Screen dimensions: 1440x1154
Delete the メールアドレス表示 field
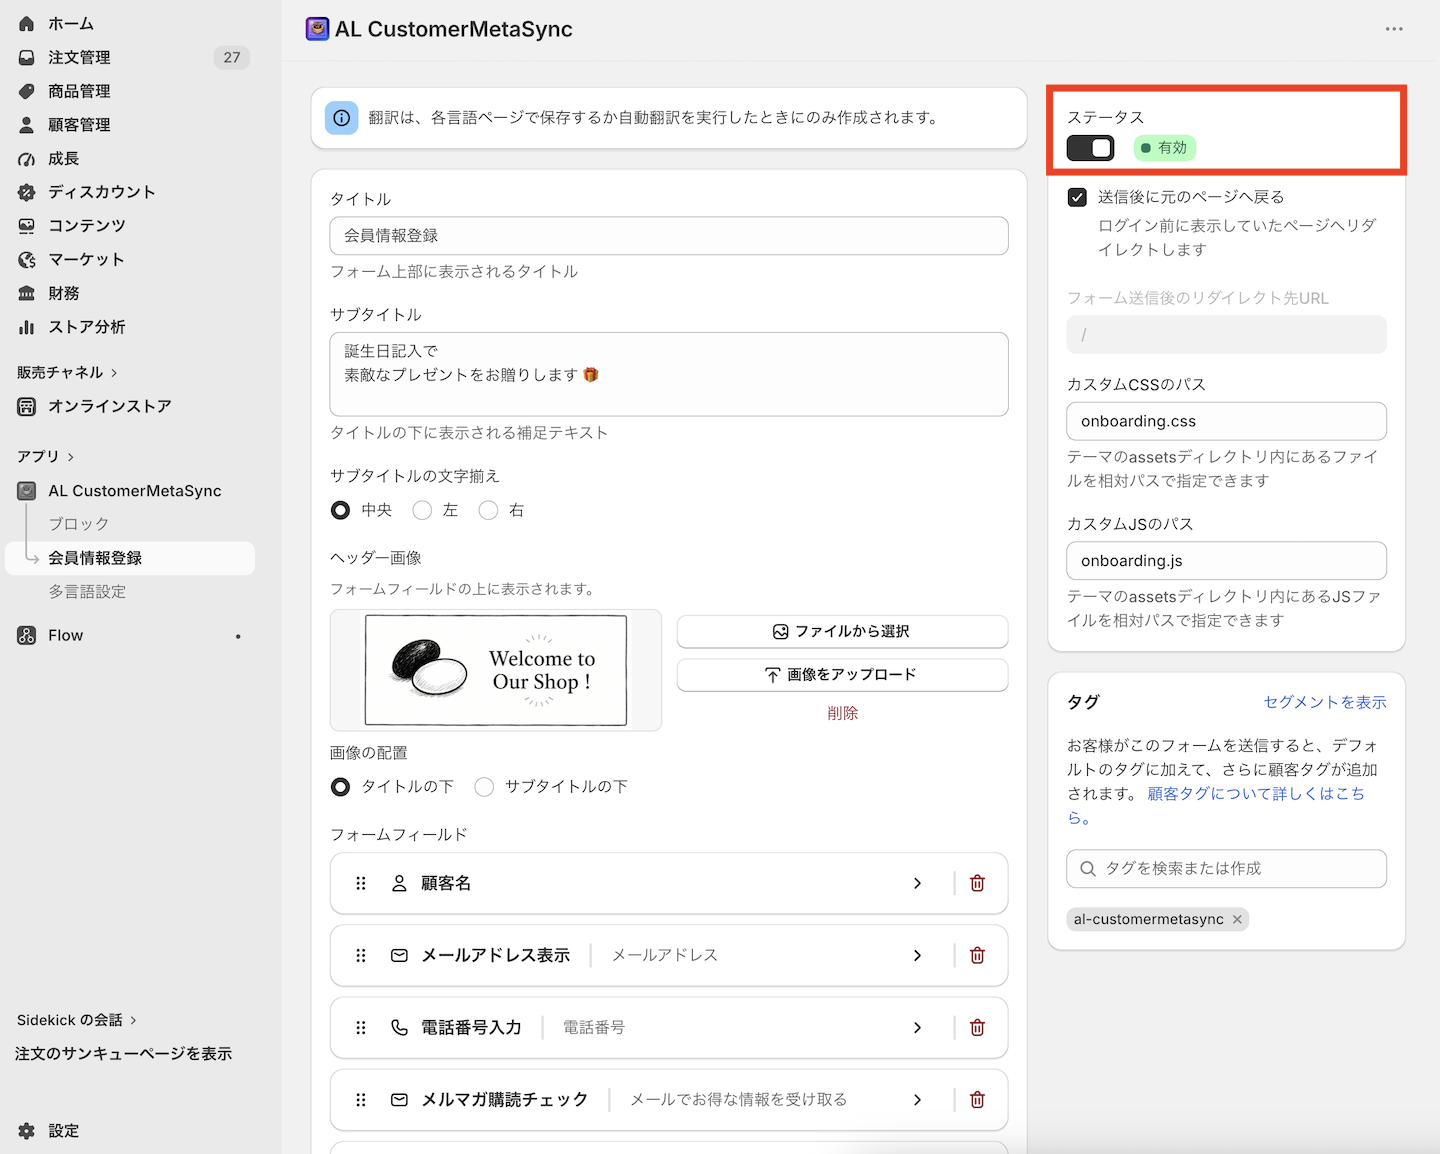[x=978, y=955]
